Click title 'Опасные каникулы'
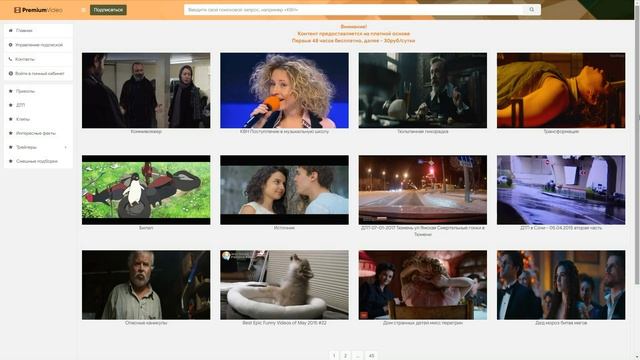 146,323
